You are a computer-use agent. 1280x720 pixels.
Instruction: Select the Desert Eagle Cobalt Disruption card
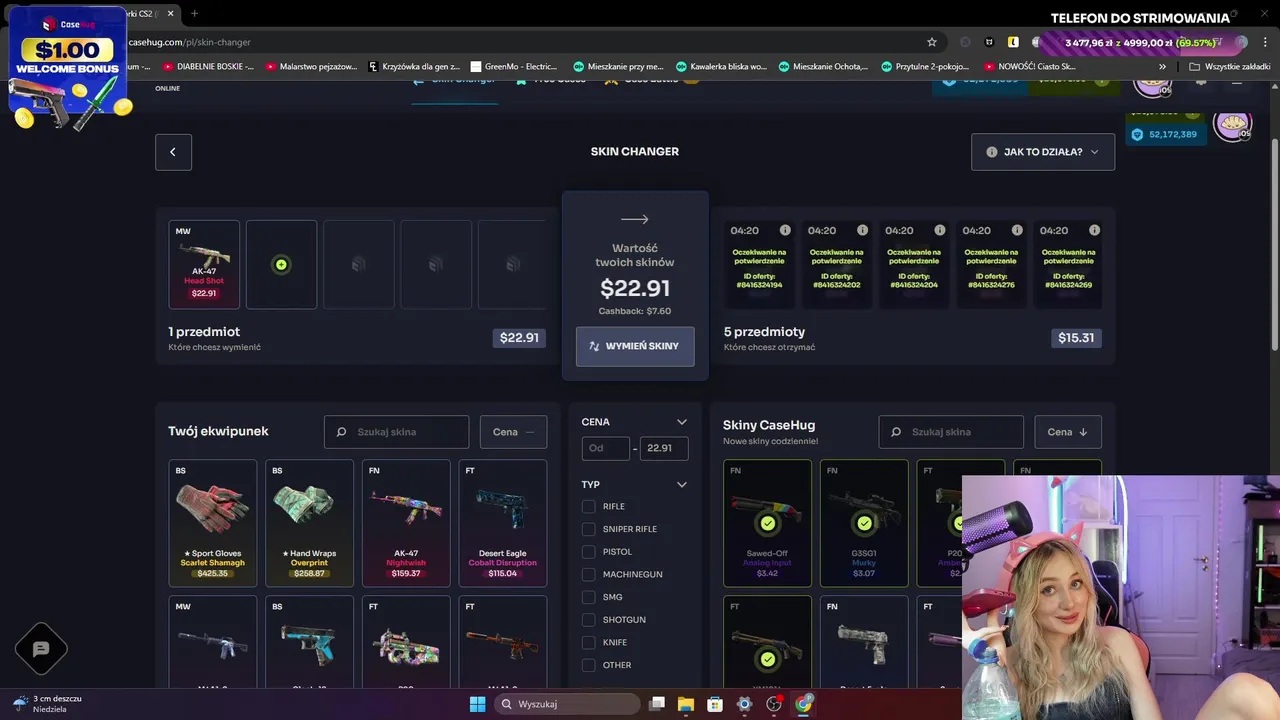[503, 523]
